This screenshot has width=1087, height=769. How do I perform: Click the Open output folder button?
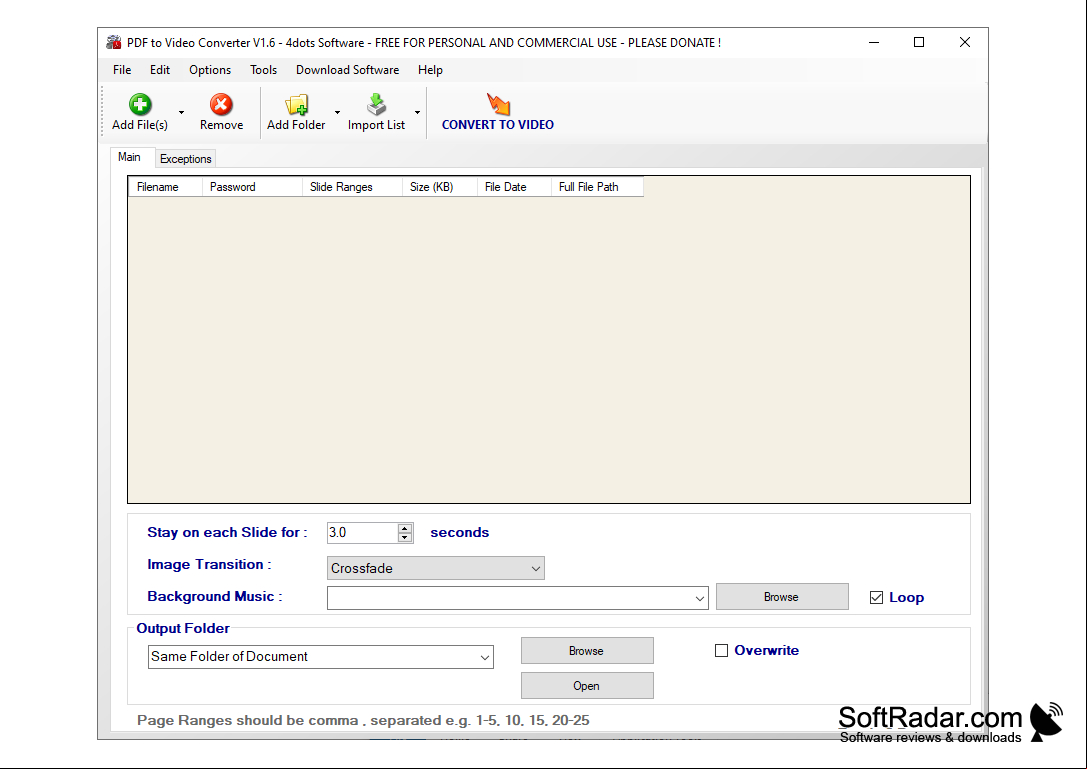point(587,686)
